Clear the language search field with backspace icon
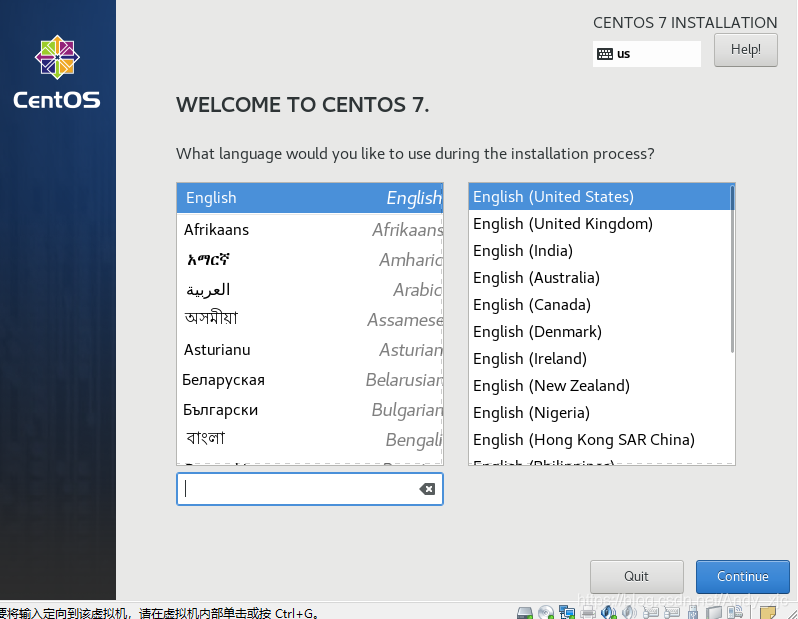The height and width of the screenshot is (619, 798). click(427, 489)
